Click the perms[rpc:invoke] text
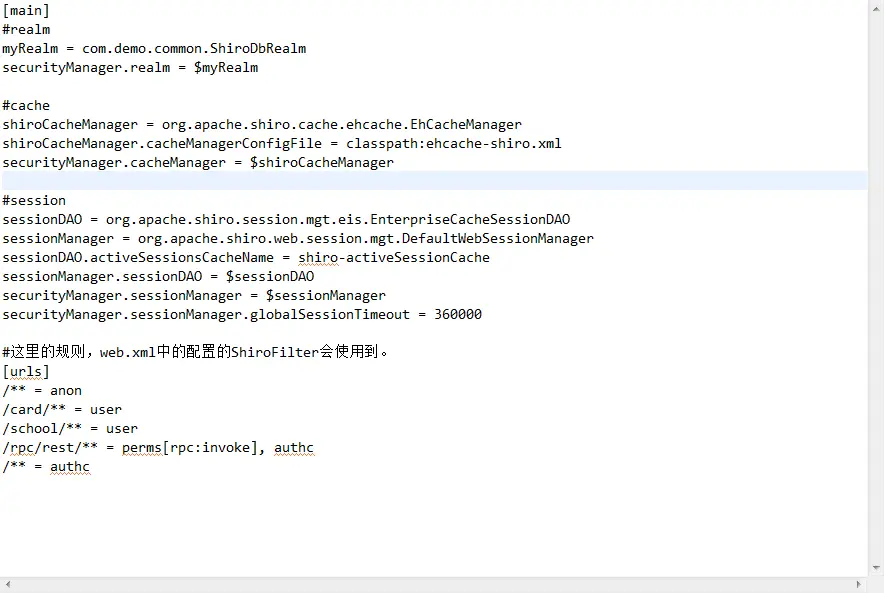 [189, 448]
